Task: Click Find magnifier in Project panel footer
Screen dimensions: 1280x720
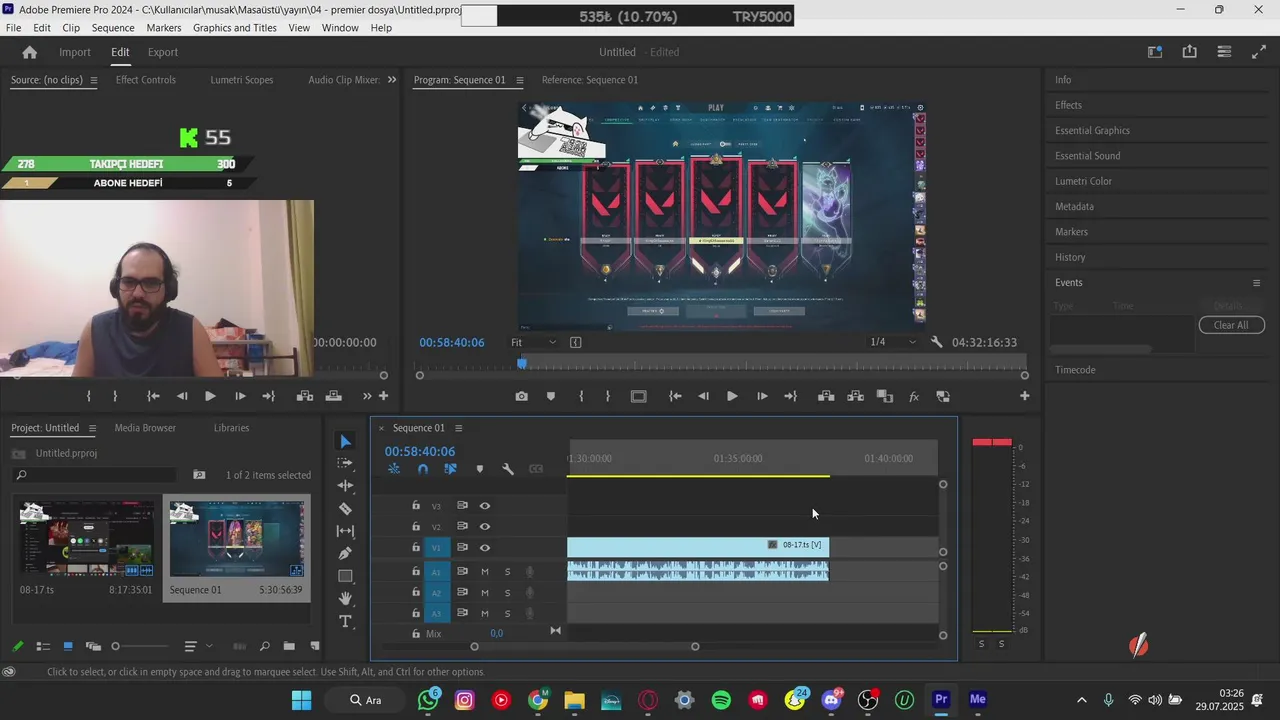Action: click(x=265, y=646)
